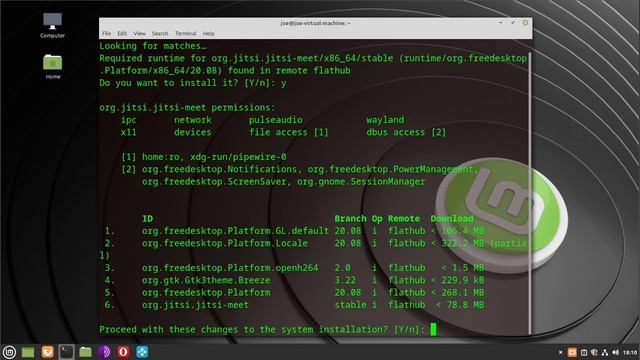Open the File menu in terminal
The height and width of the screenshot is (360, 640).
tap(107, 33)
